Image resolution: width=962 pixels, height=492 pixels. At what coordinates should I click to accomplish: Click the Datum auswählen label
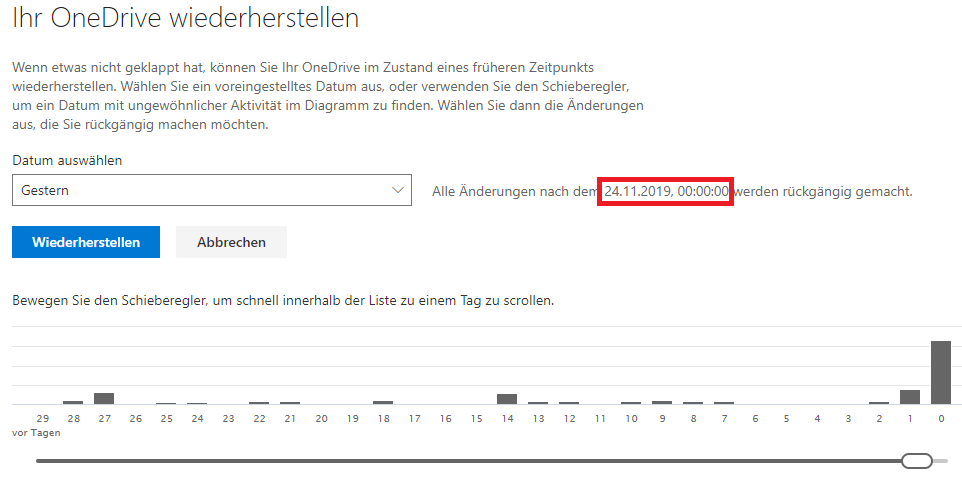[x=67, y=160]
